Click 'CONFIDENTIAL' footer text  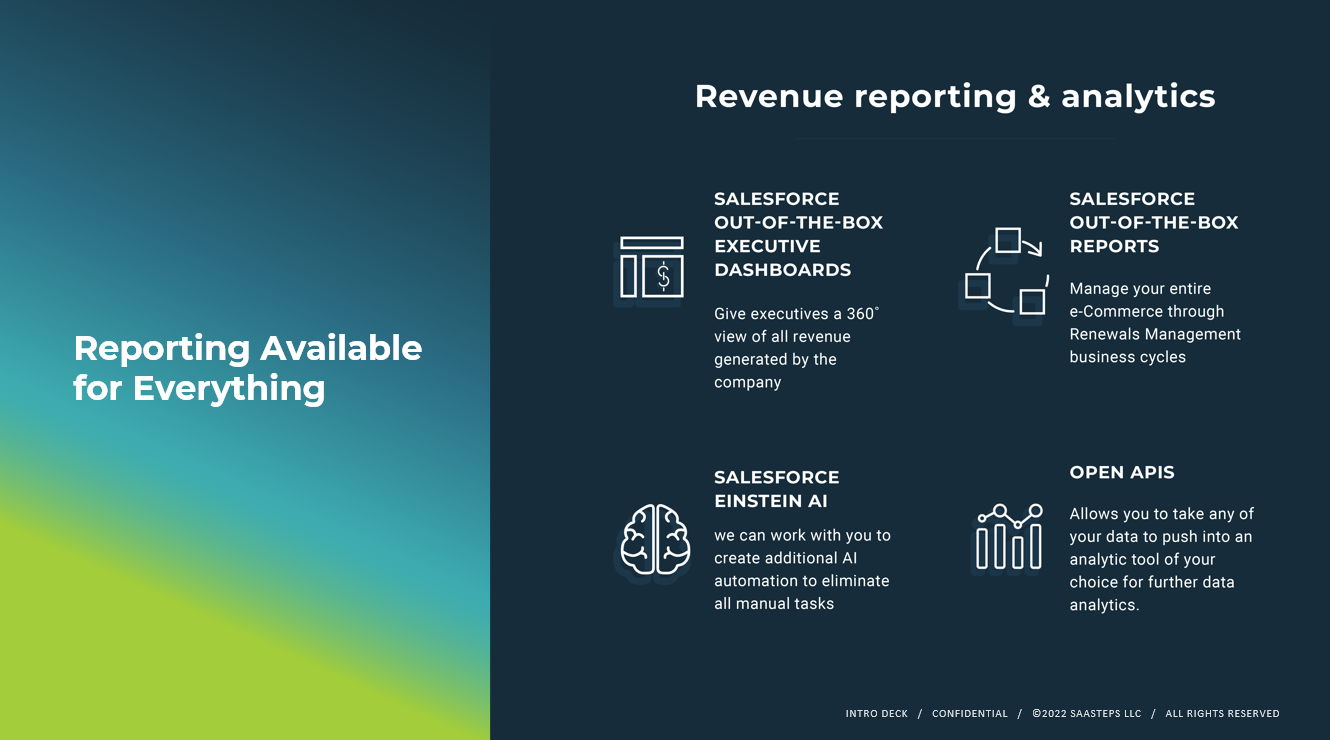[970, 714]
